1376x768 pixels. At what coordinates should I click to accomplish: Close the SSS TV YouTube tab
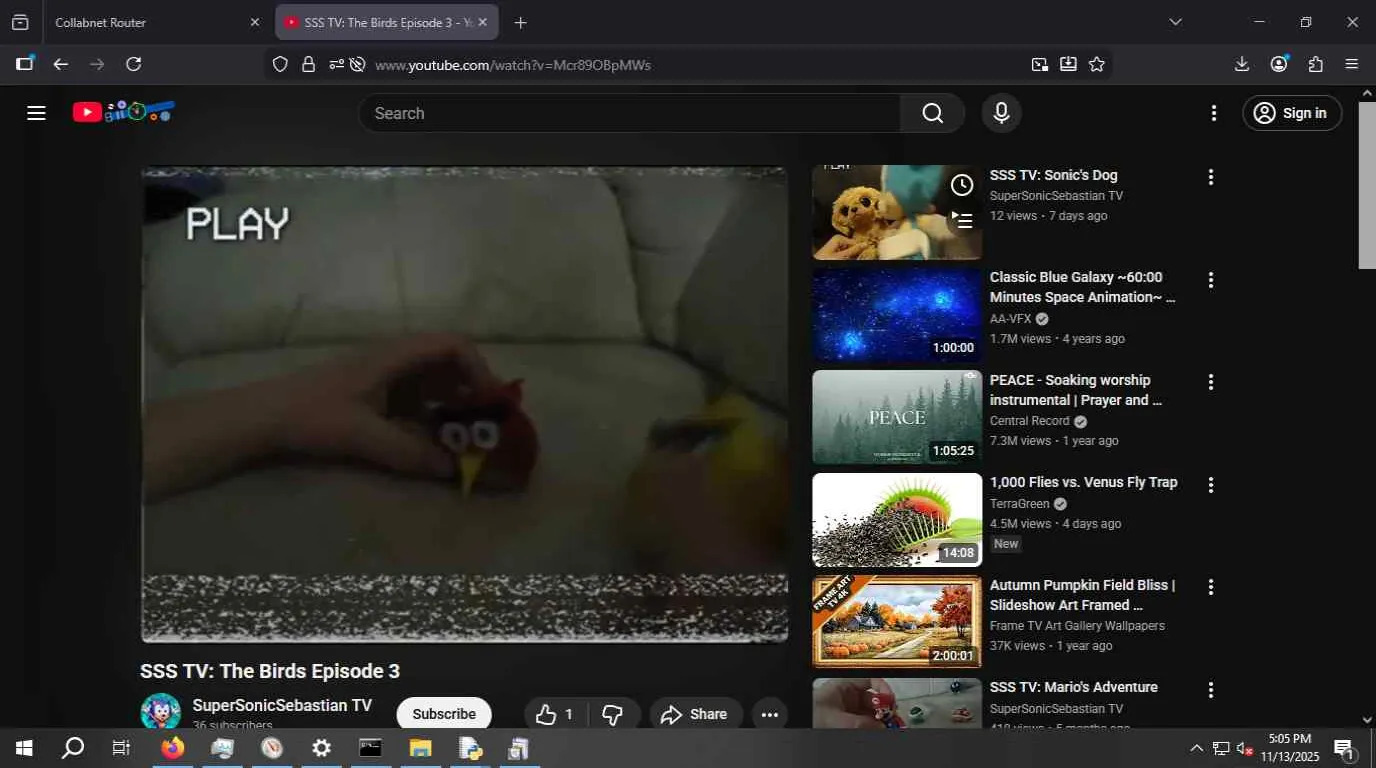click(483, 22)
